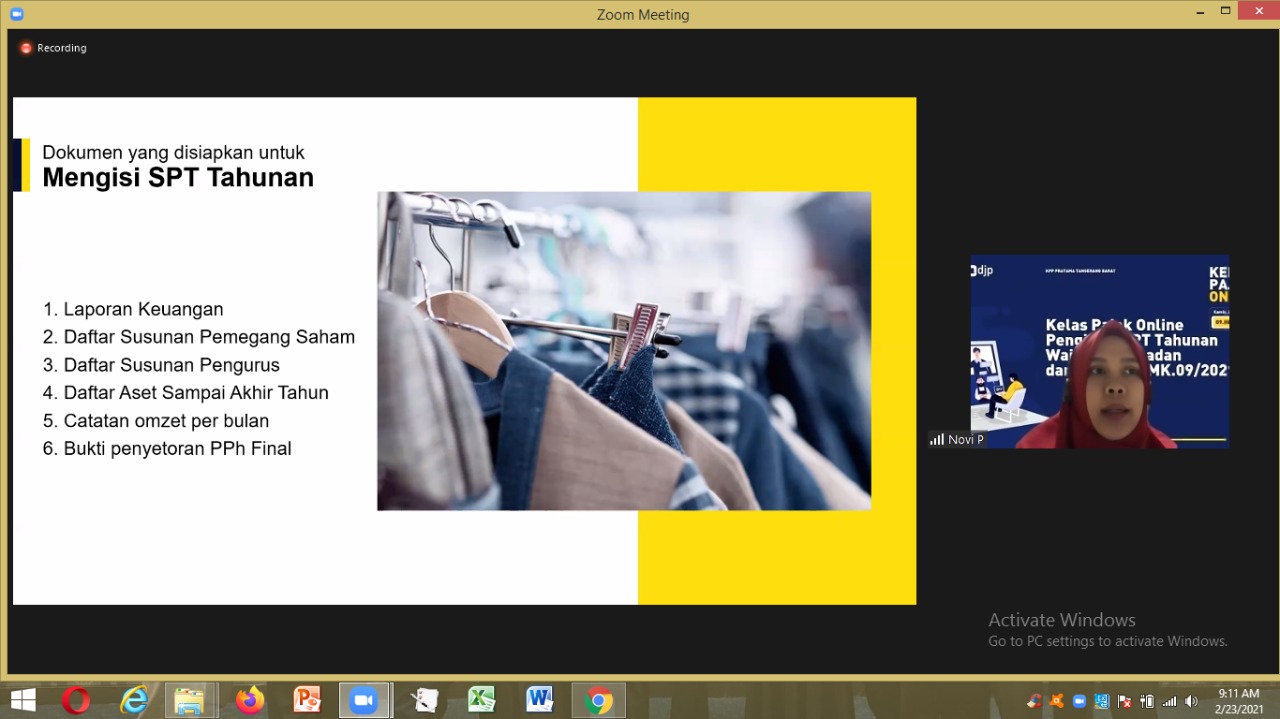Open File Explorer from taskbar
Image resolution: width=1280 pixels, height=719 pixels.
189,701
